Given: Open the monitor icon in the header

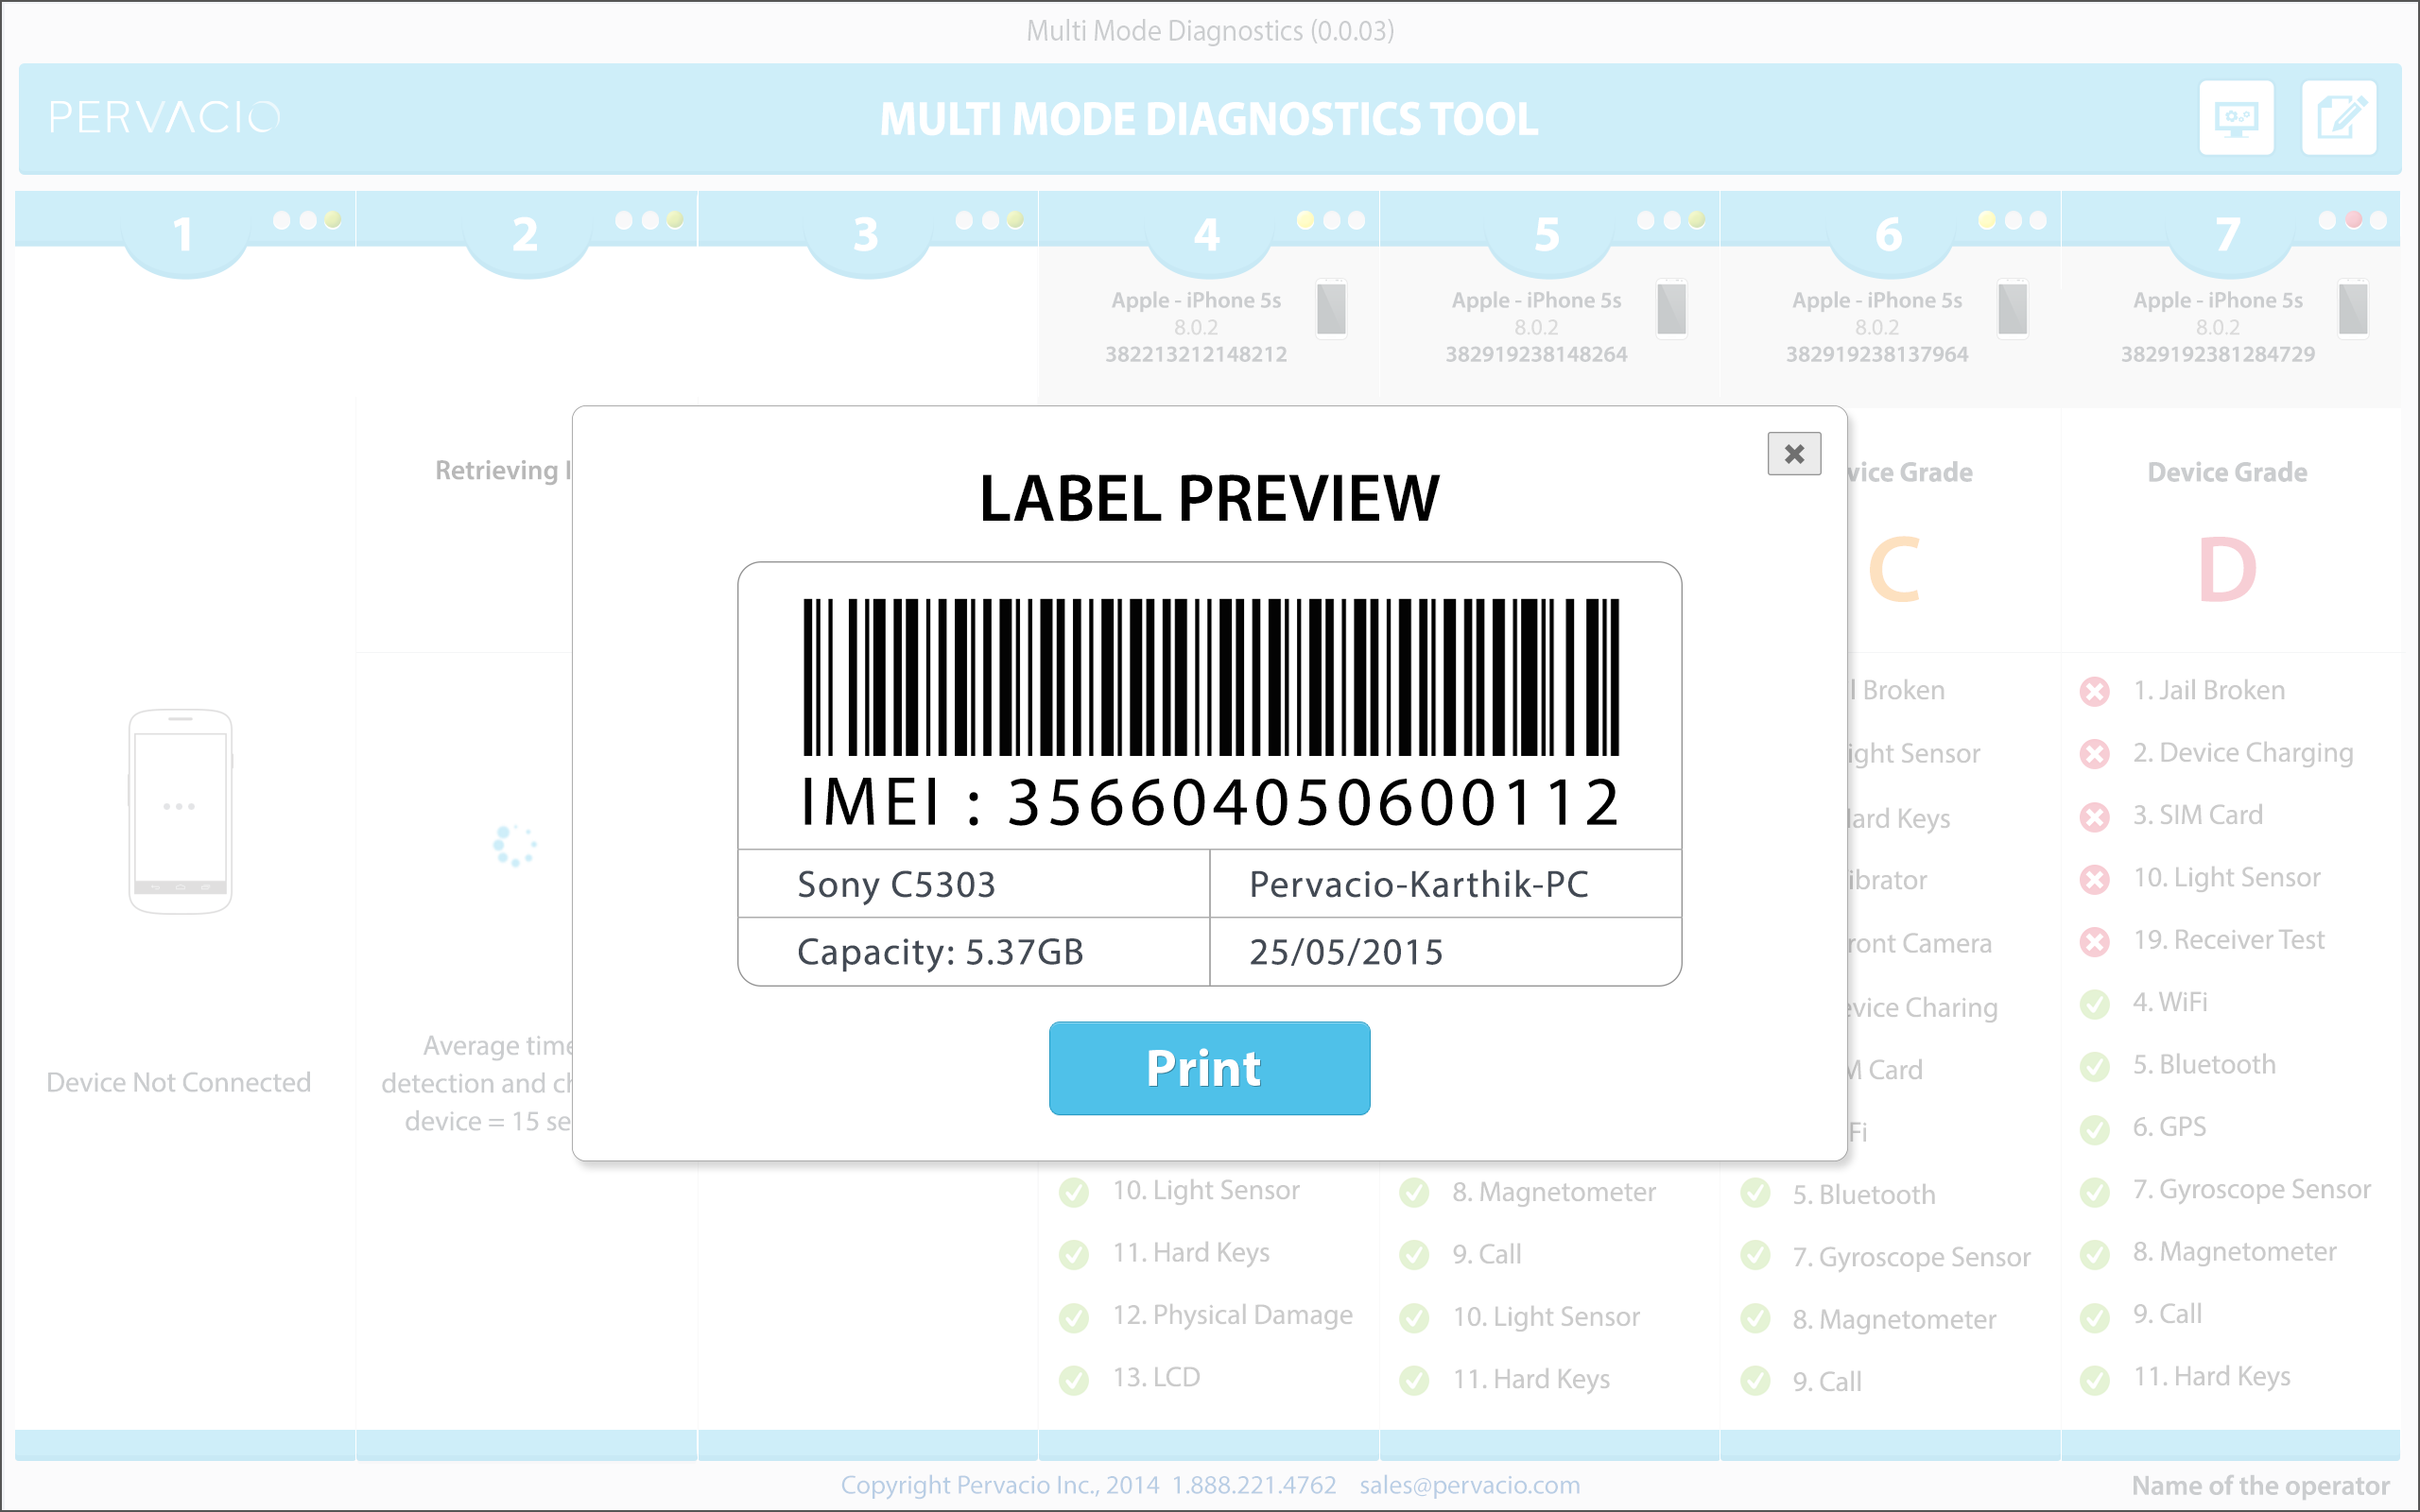Looking at the screenshot, I should point(2237,118).
